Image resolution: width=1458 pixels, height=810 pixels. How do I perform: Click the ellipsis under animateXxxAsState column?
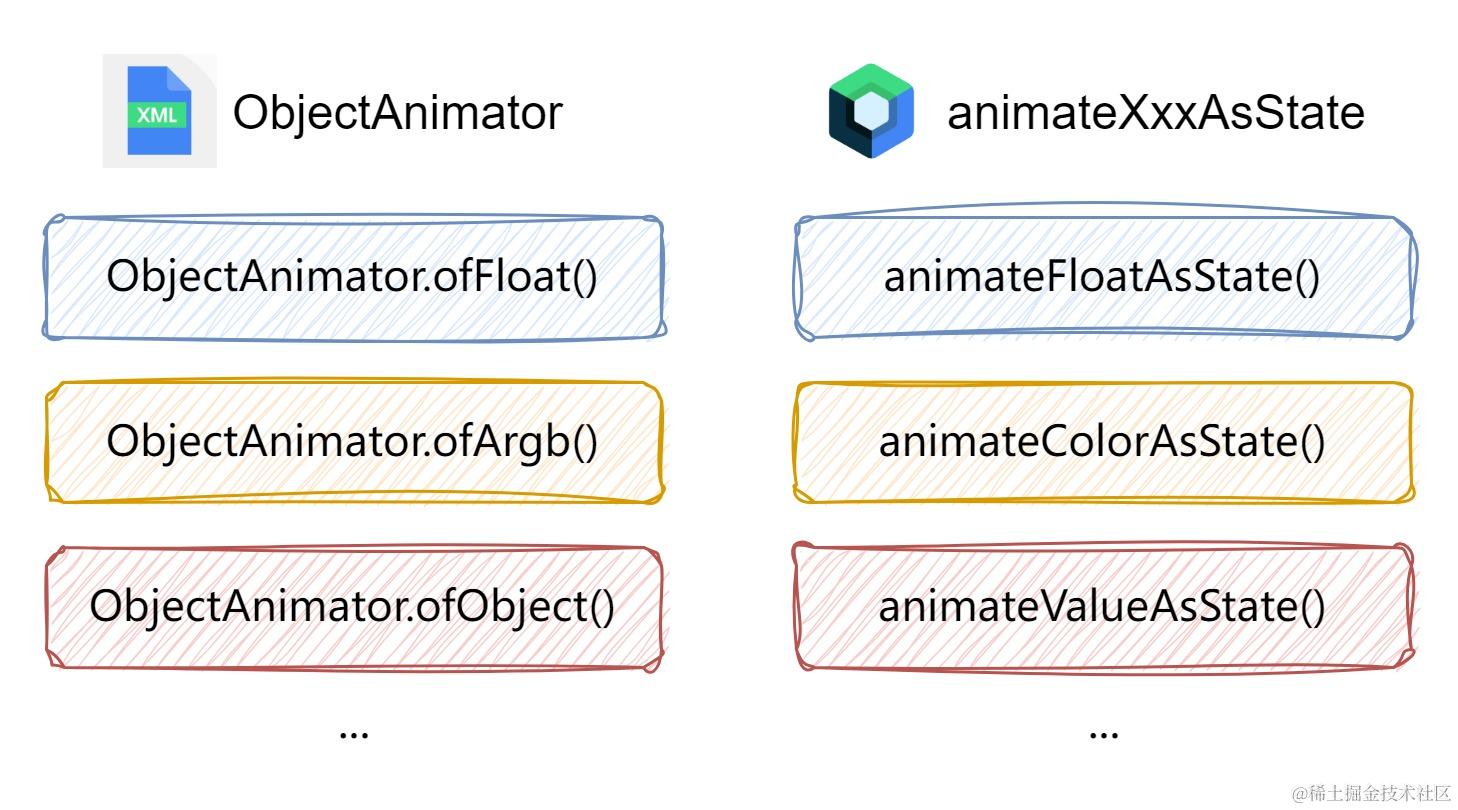point(1103,733)
